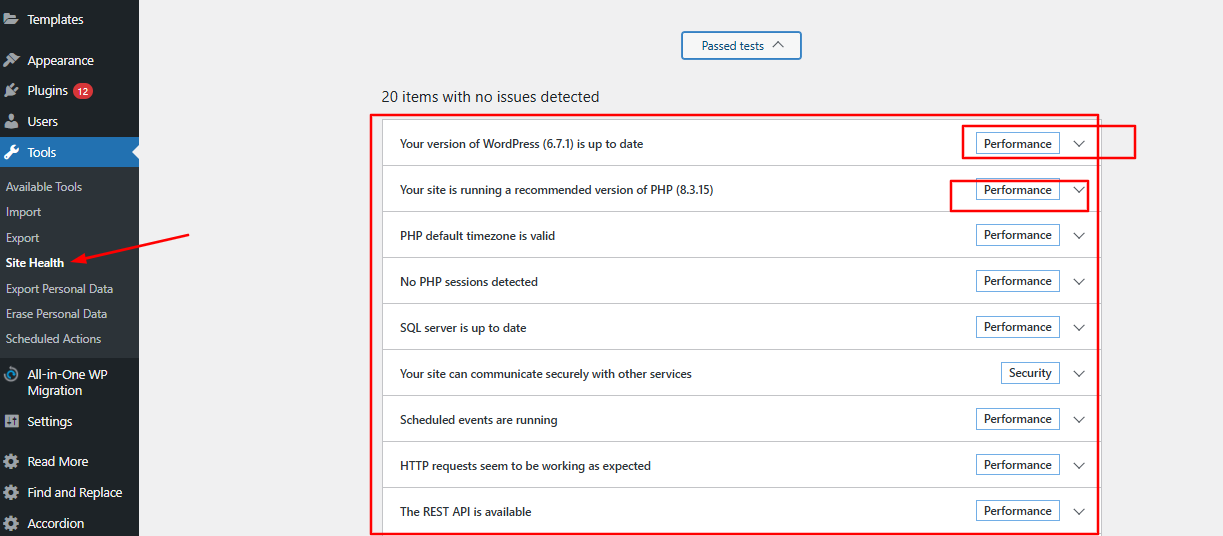Expand the PHP default timezone row chevron

[x=1079, y=236]
